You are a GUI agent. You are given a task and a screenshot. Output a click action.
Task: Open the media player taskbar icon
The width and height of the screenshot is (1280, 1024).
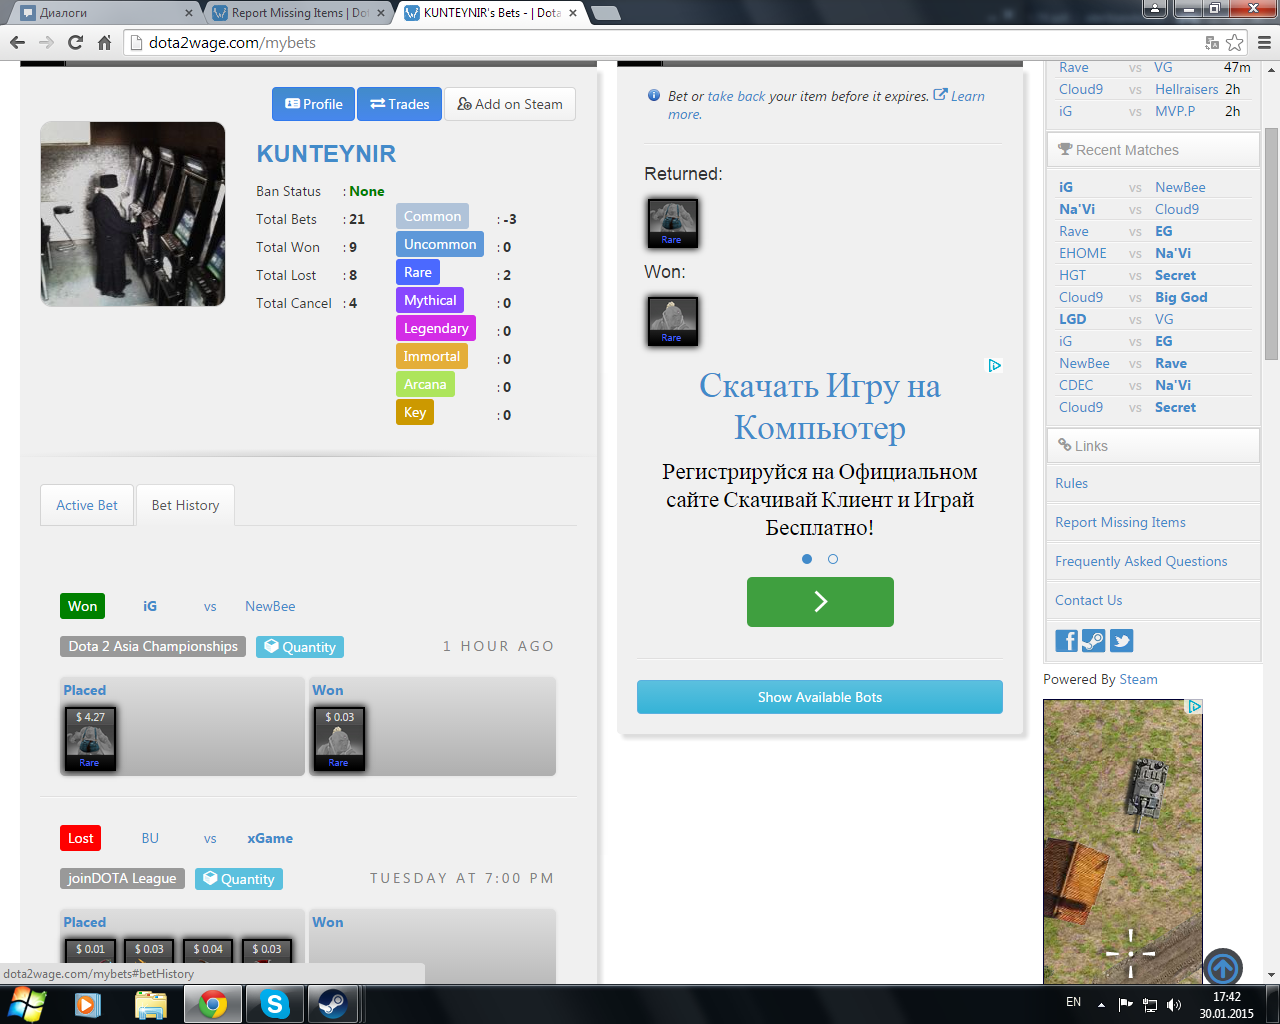pyautogui.click(x=88, y=1004)
